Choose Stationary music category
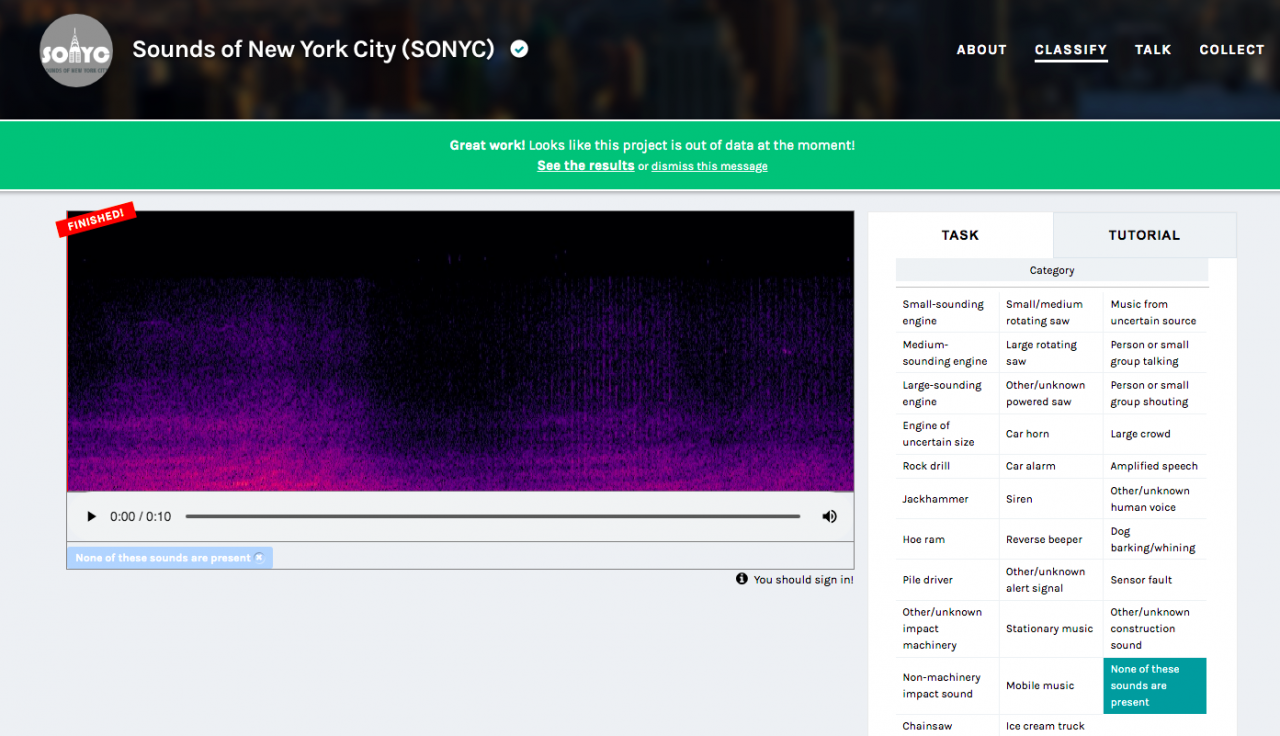The image size is (1280, 736). coord(1051,629)
